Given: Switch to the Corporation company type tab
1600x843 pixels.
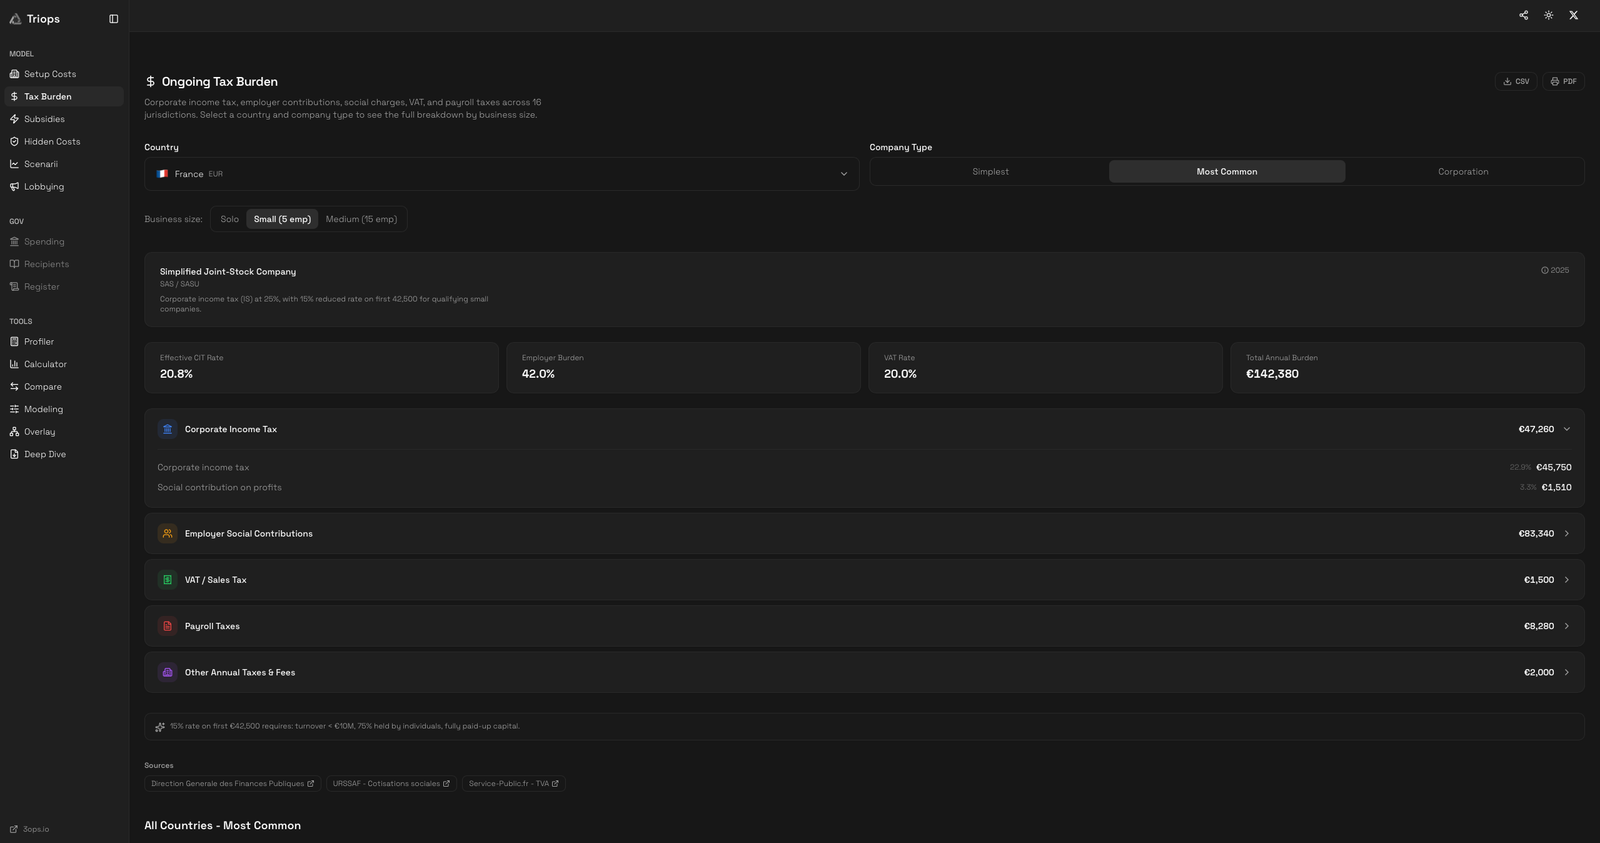Looking at the screenshot, I should pyautogui.click(x=1463, y=172).
